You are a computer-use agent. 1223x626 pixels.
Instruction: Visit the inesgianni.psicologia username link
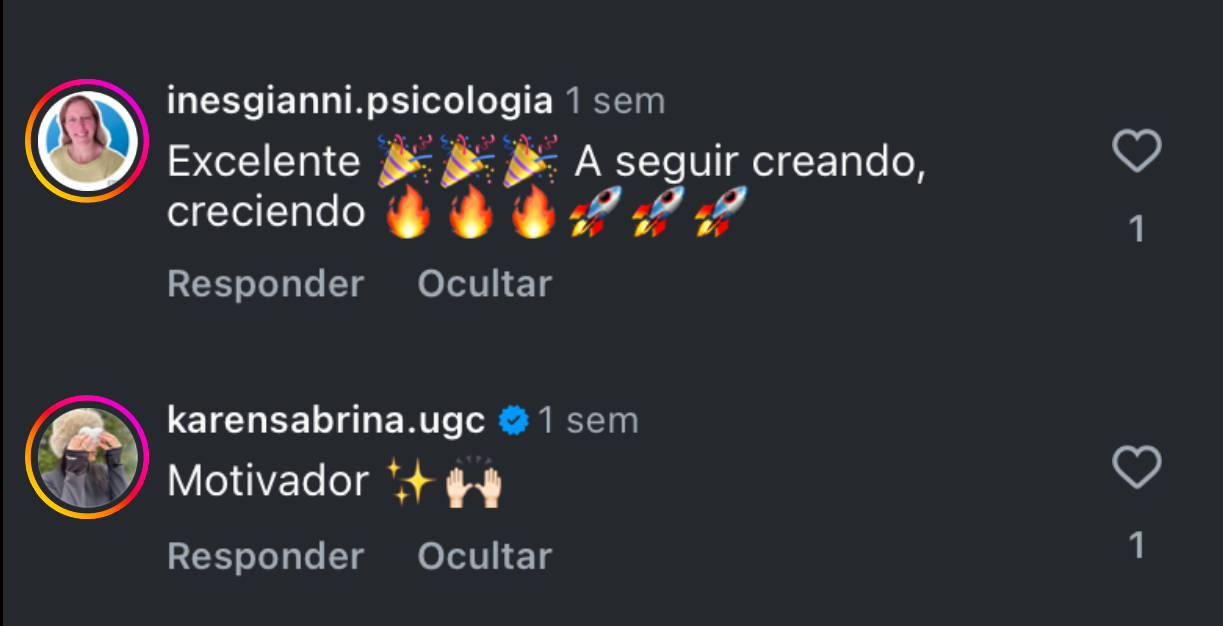(359, 101)
